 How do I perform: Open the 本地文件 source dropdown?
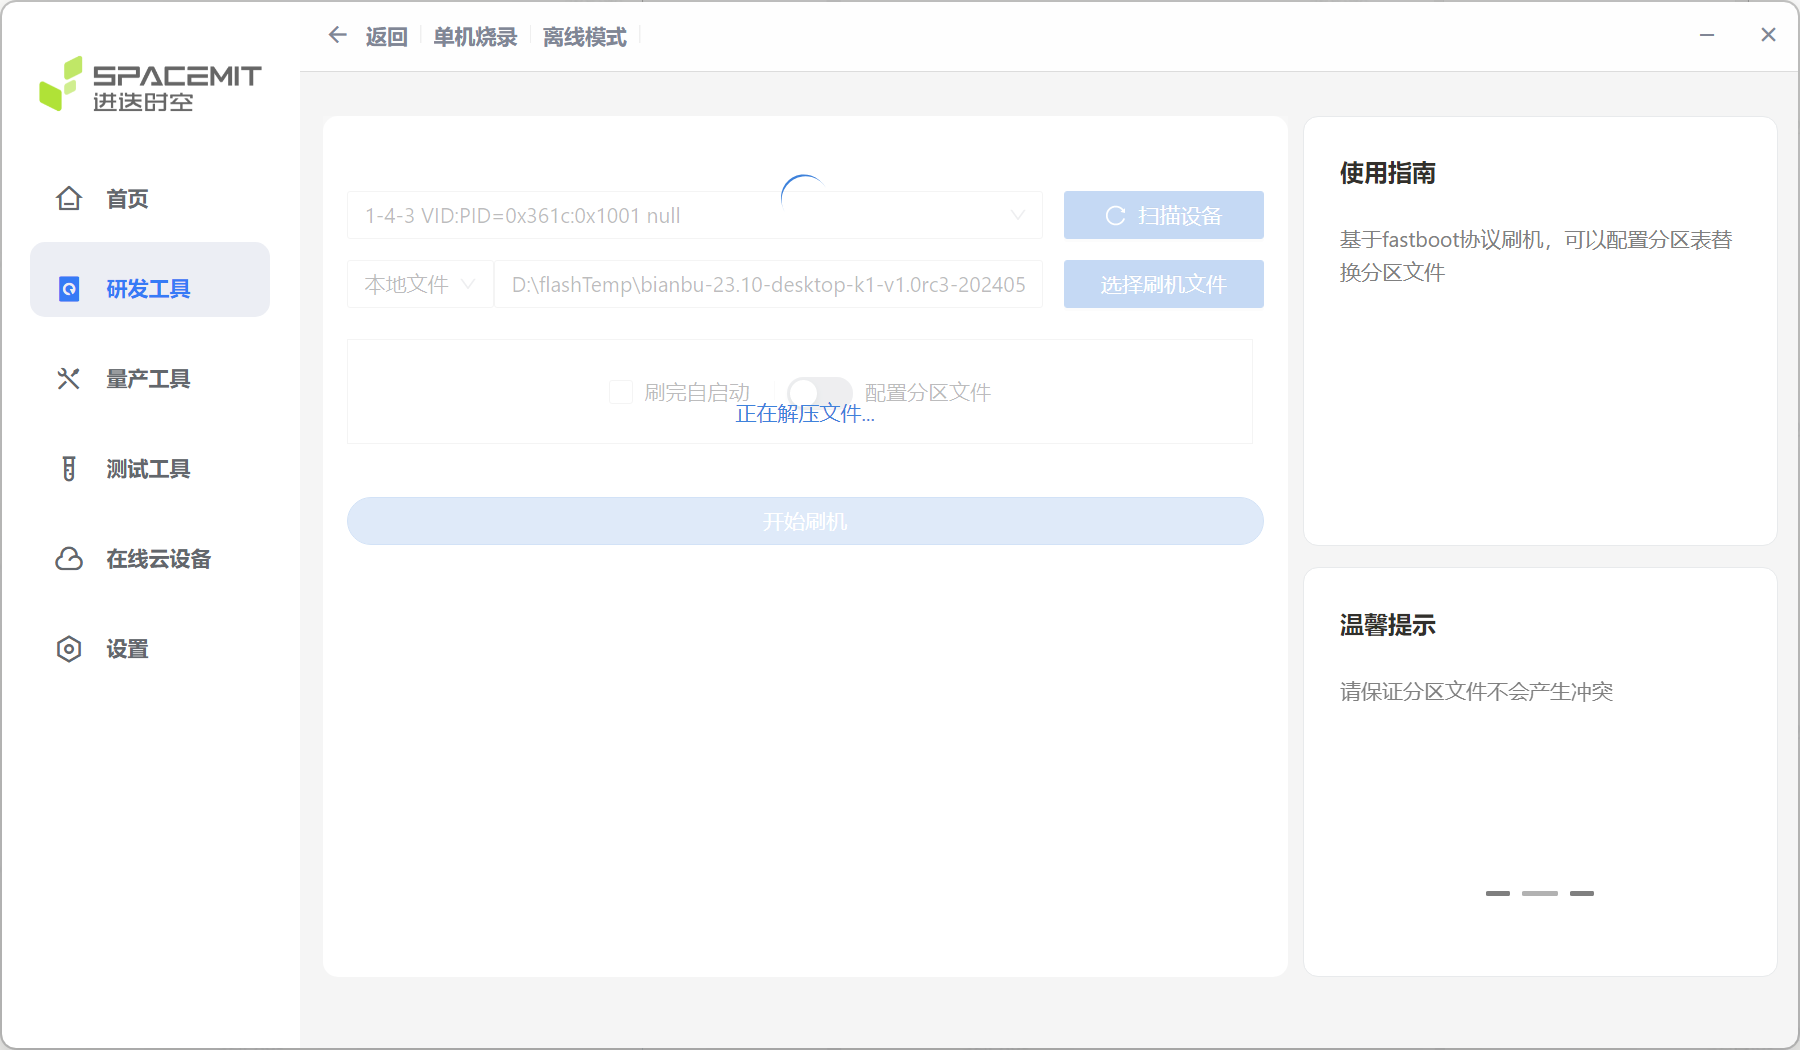(x=420, y=284)
